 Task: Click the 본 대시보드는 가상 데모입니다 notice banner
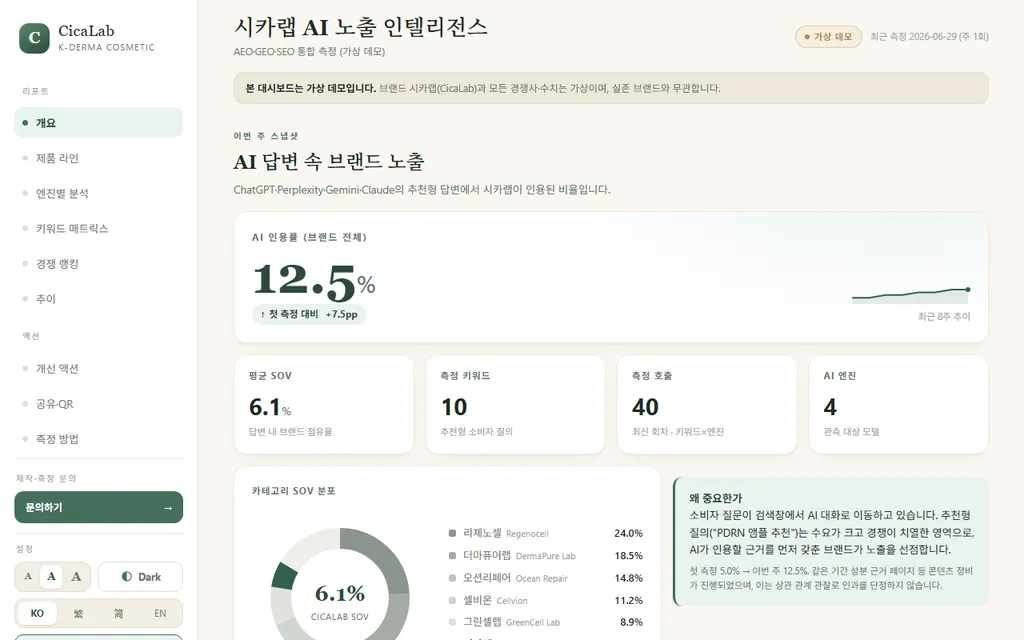point(611,88)
